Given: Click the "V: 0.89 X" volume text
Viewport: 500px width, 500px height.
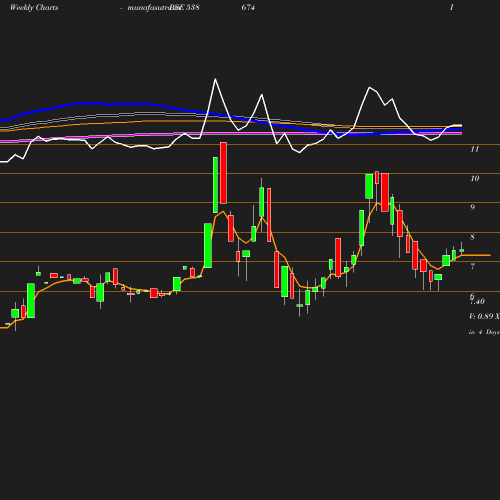Looking at the screenshot, I should point(484,316).
